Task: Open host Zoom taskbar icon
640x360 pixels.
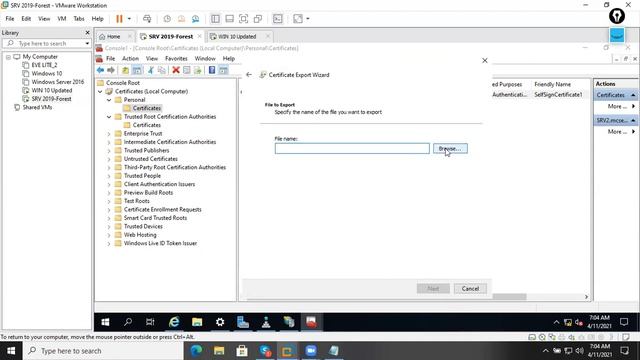Action: click(x=311, y=351)
